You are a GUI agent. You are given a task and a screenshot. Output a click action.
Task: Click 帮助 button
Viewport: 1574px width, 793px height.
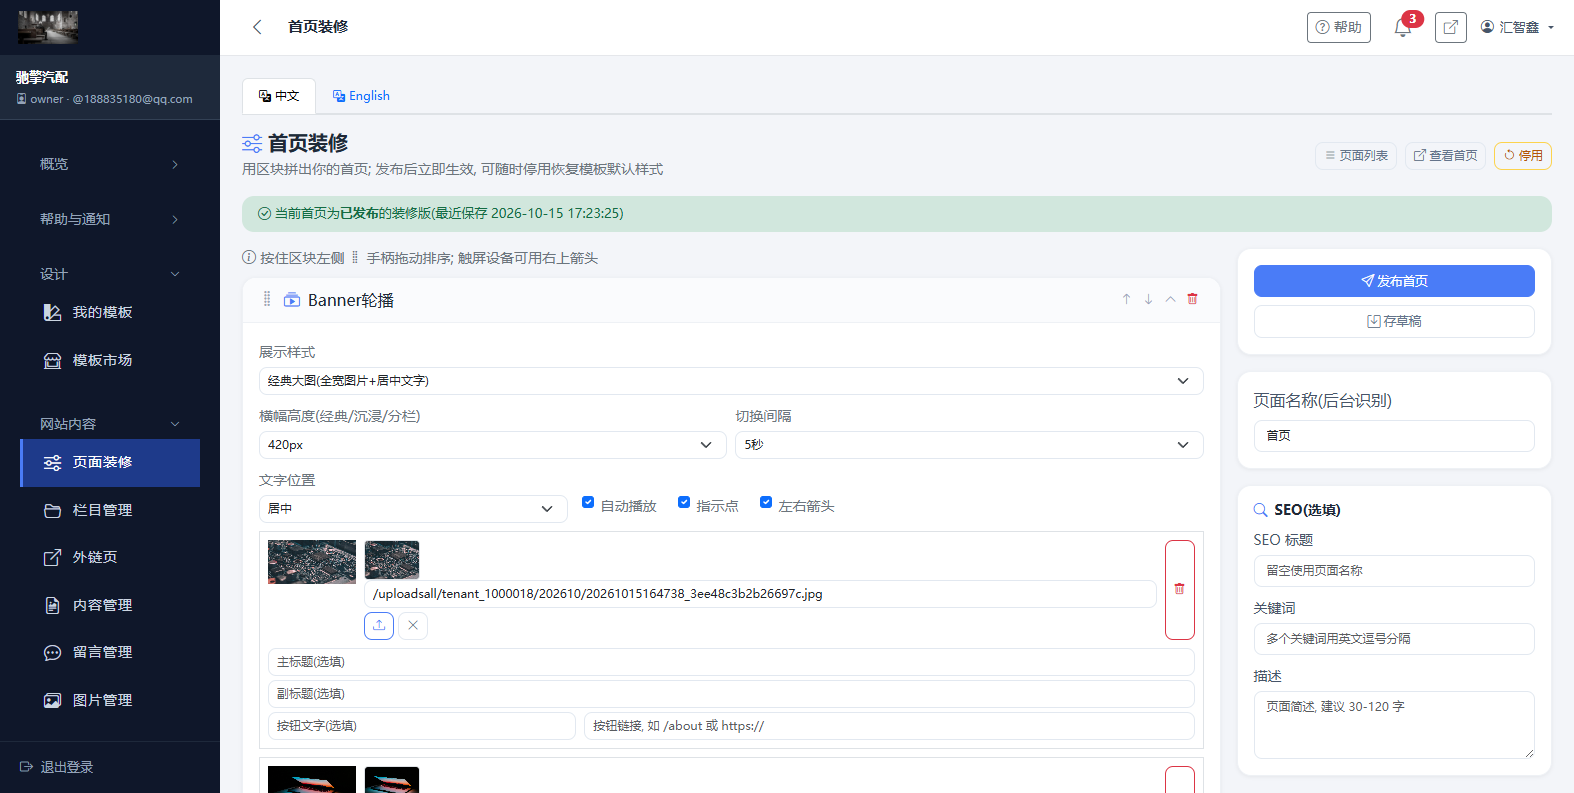1339,27
